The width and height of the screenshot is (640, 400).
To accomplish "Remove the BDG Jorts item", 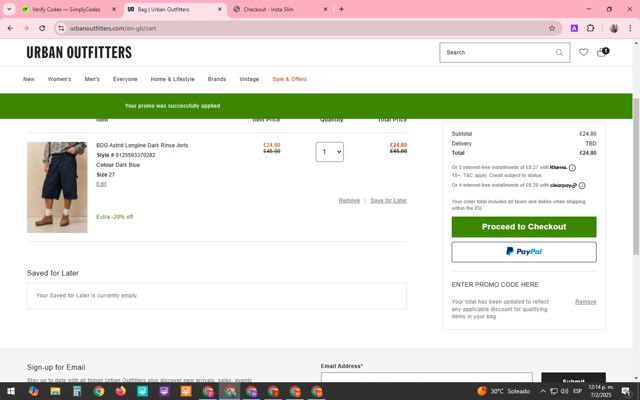I will pos(349,201).
